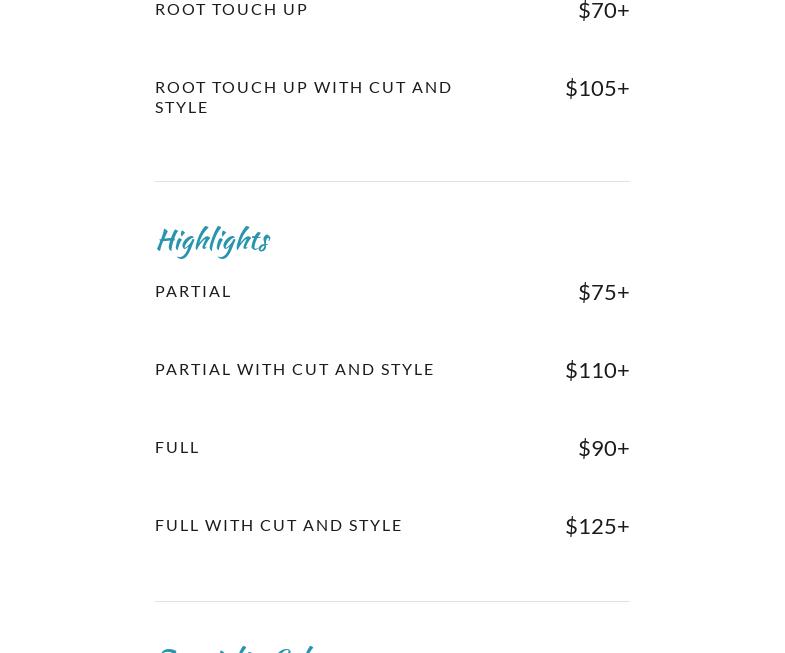Click the divider line above Highlights

(x=392, y=181)
